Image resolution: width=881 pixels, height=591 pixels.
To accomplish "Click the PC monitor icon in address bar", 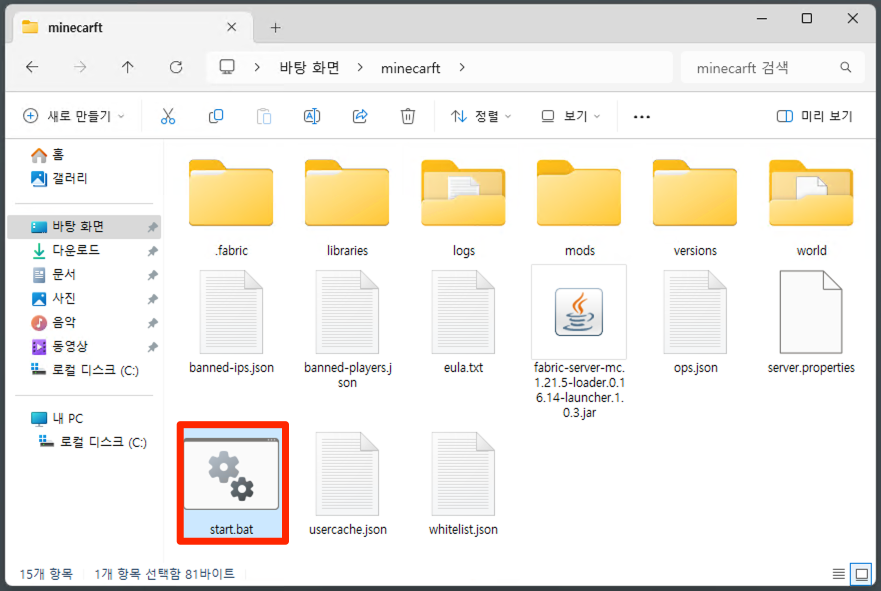I will (227, 67).
